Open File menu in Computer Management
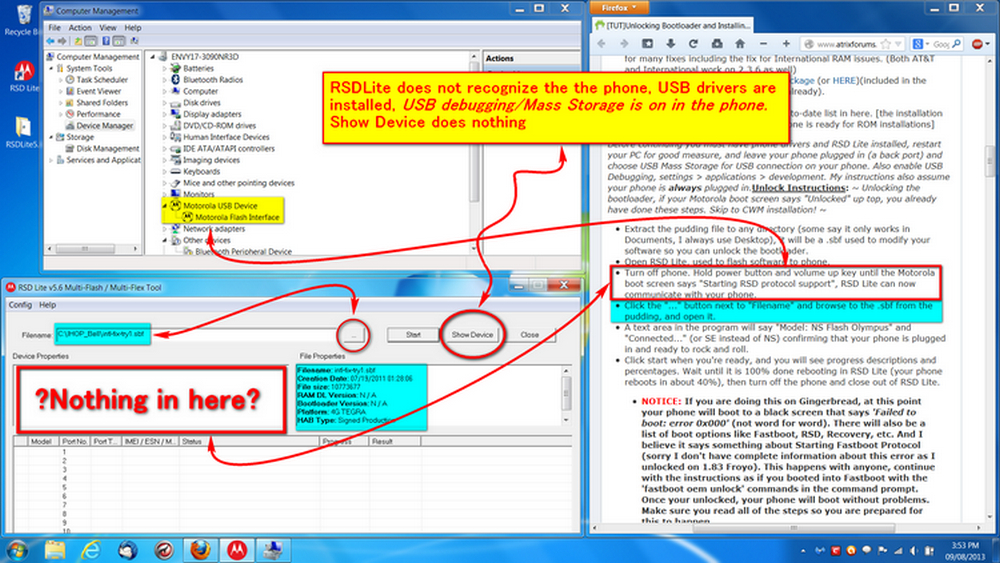Viewport: 1000px width, 563px height. [x=55, y=27]
